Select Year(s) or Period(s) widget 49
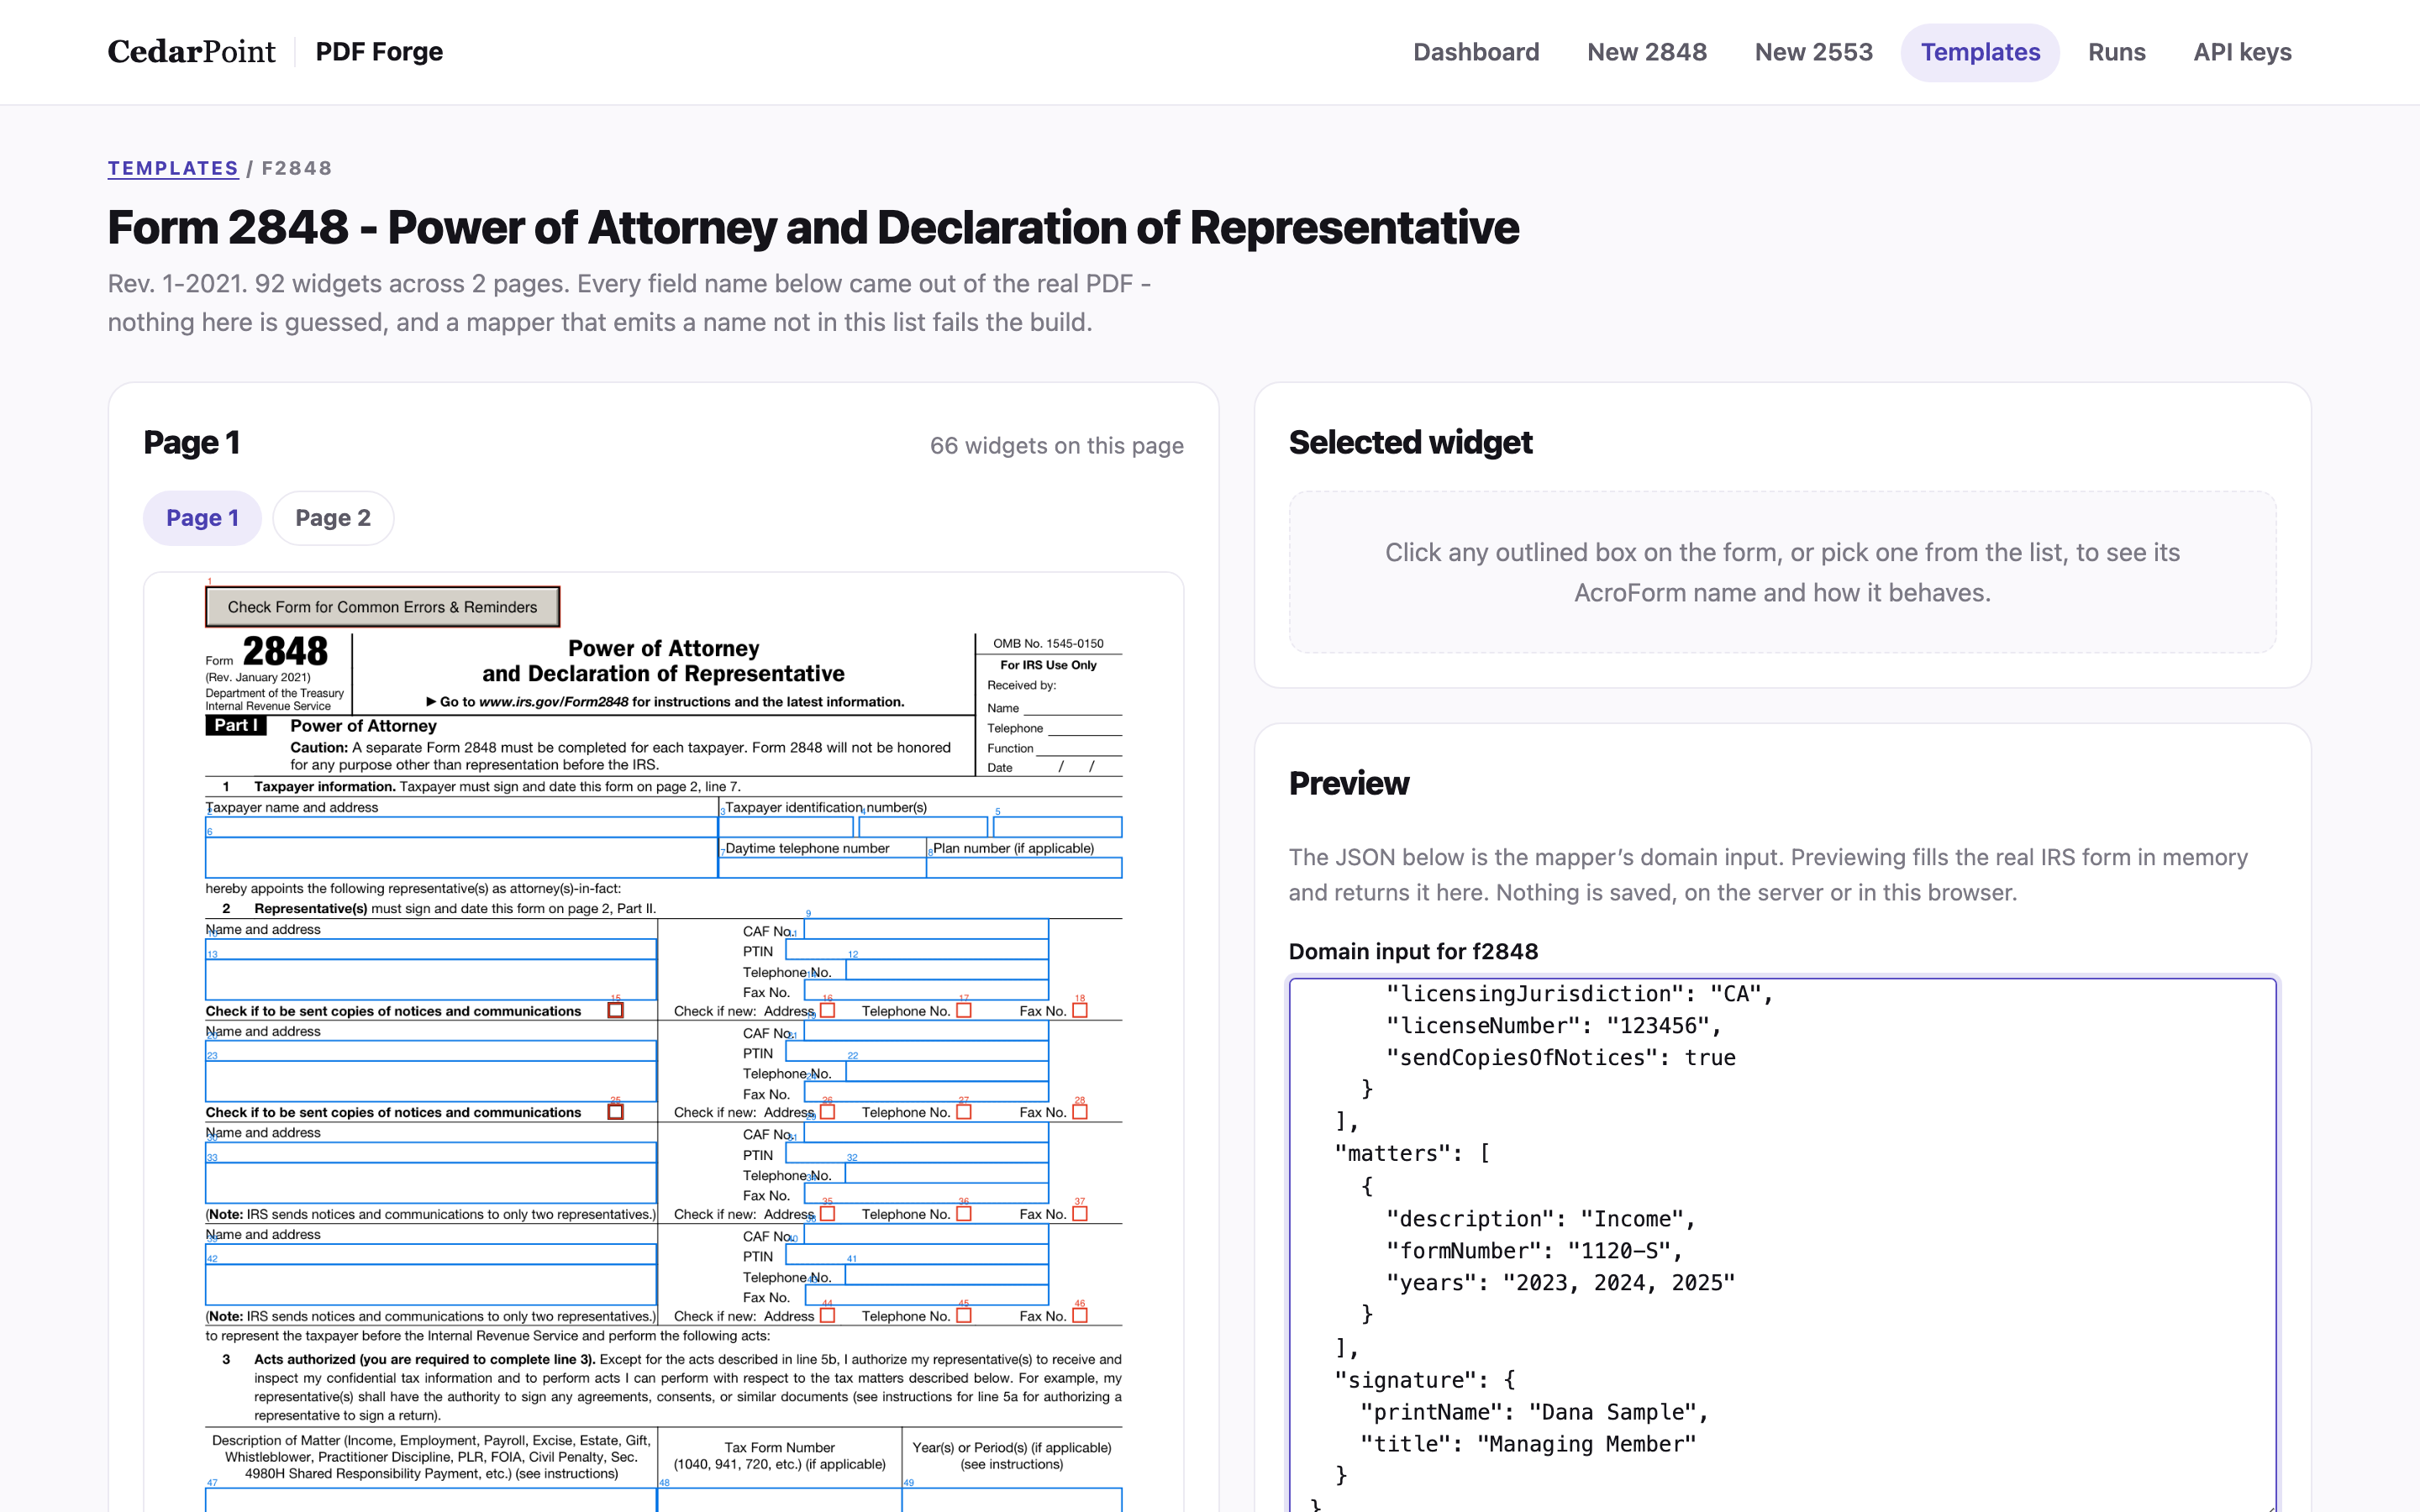 click(x=1012, y=1500)
